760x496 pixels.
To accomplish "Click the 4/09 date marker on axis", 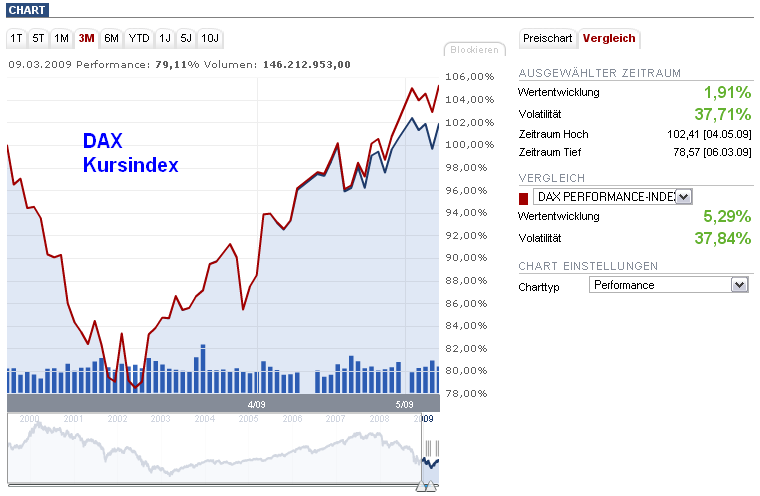I will (257, 404).
